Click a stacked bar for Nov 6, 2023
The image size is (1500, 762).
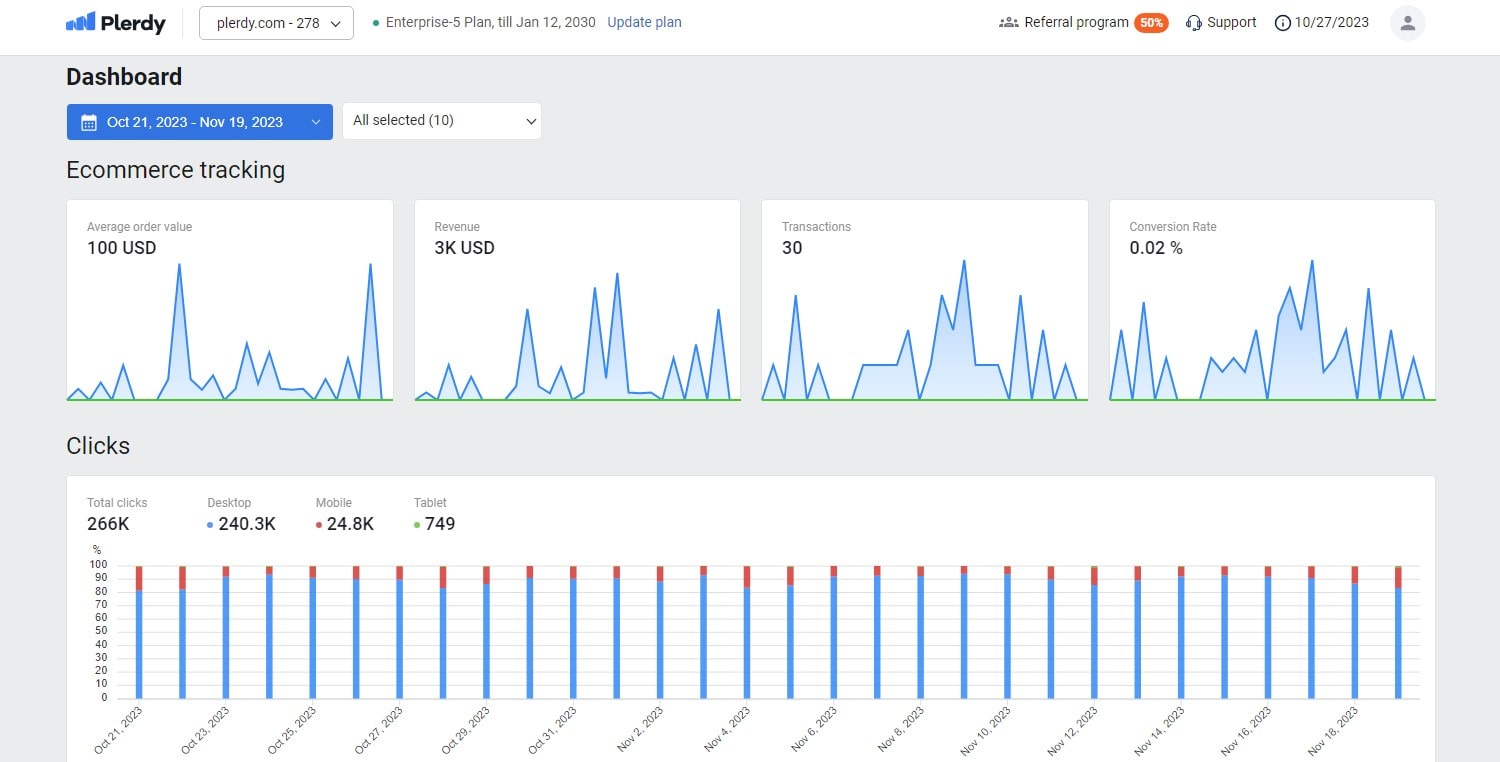pyautogui.click(x=832, y=630)
